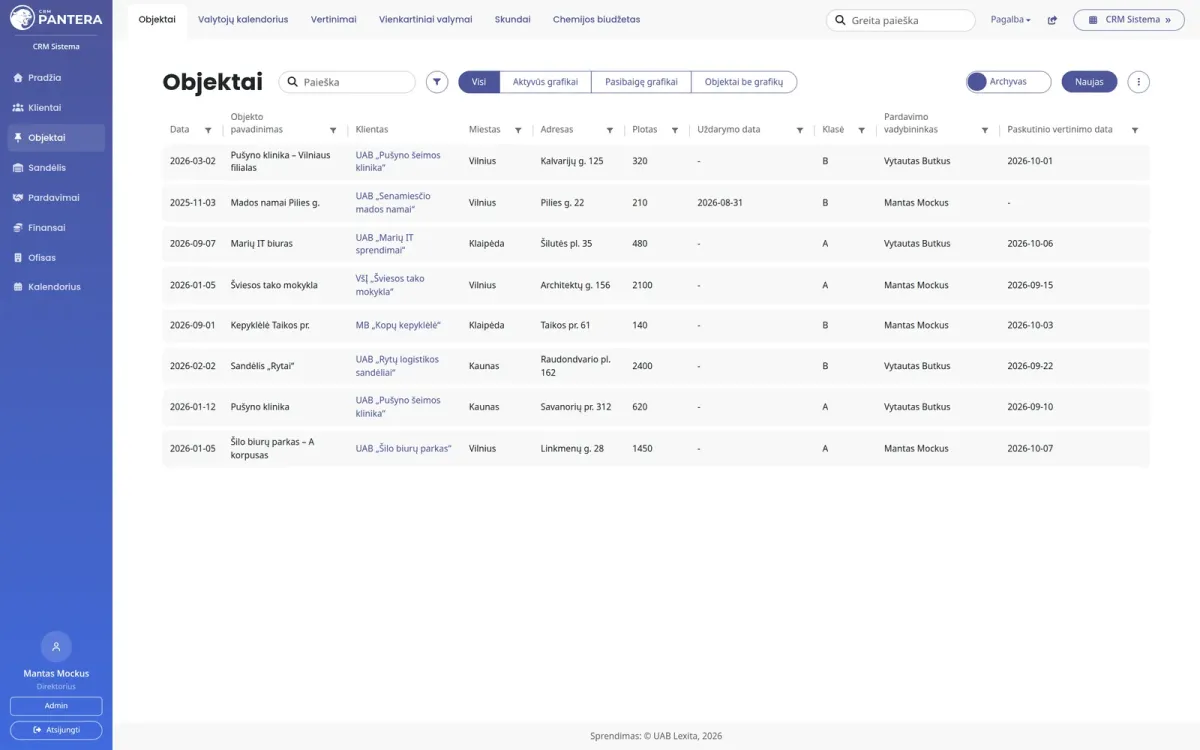Click the Atsijungti logout button
1200x750 pixels.
coord(56,730)
